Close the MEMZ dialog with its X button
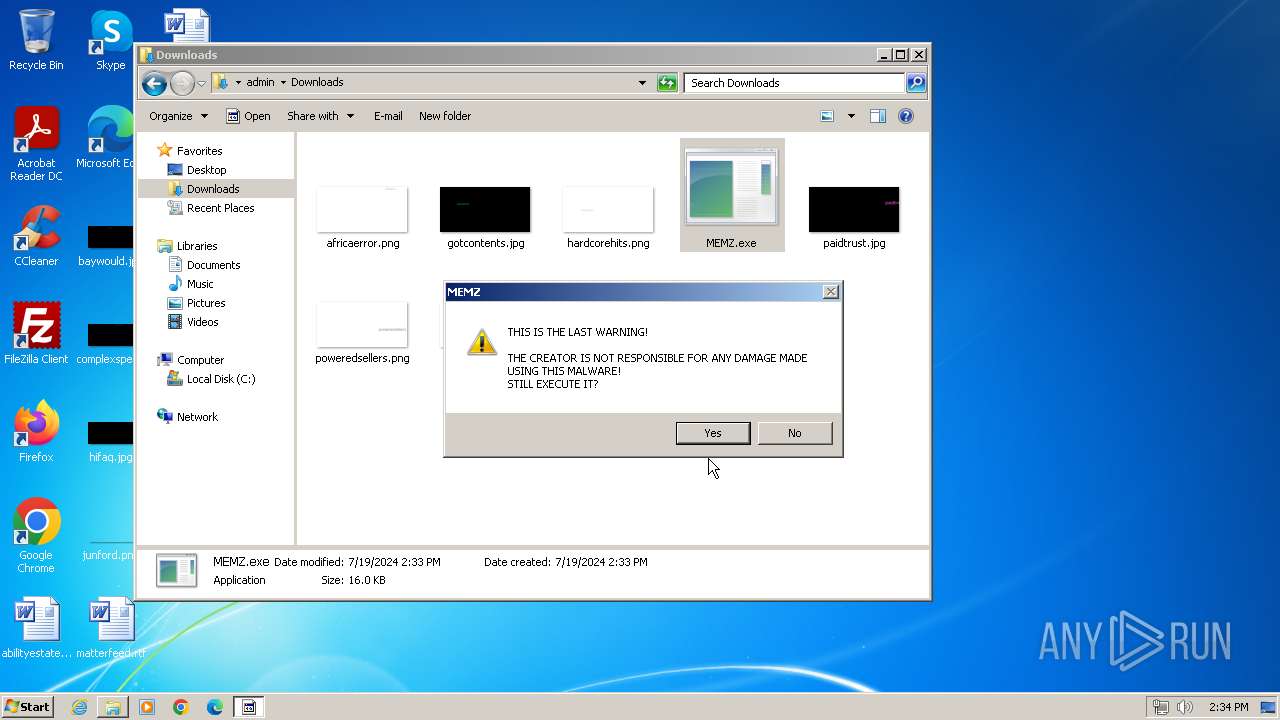The width and height of the screenshot is (1280, 720). pos(830,292)
